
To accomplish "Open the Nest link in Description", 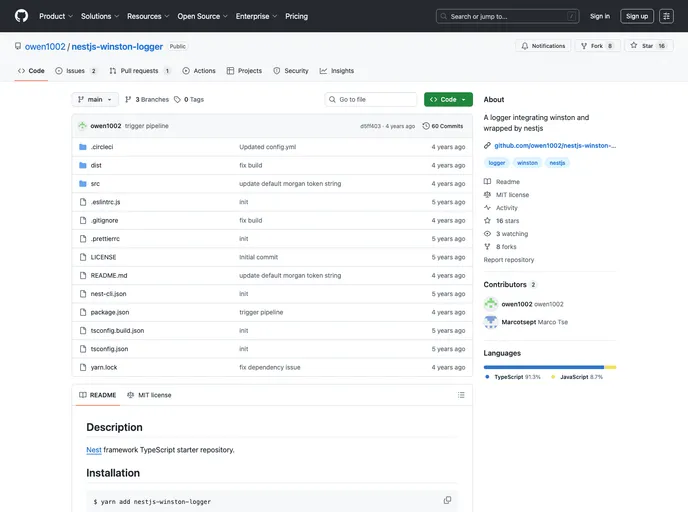I will (x=93, y=450).
